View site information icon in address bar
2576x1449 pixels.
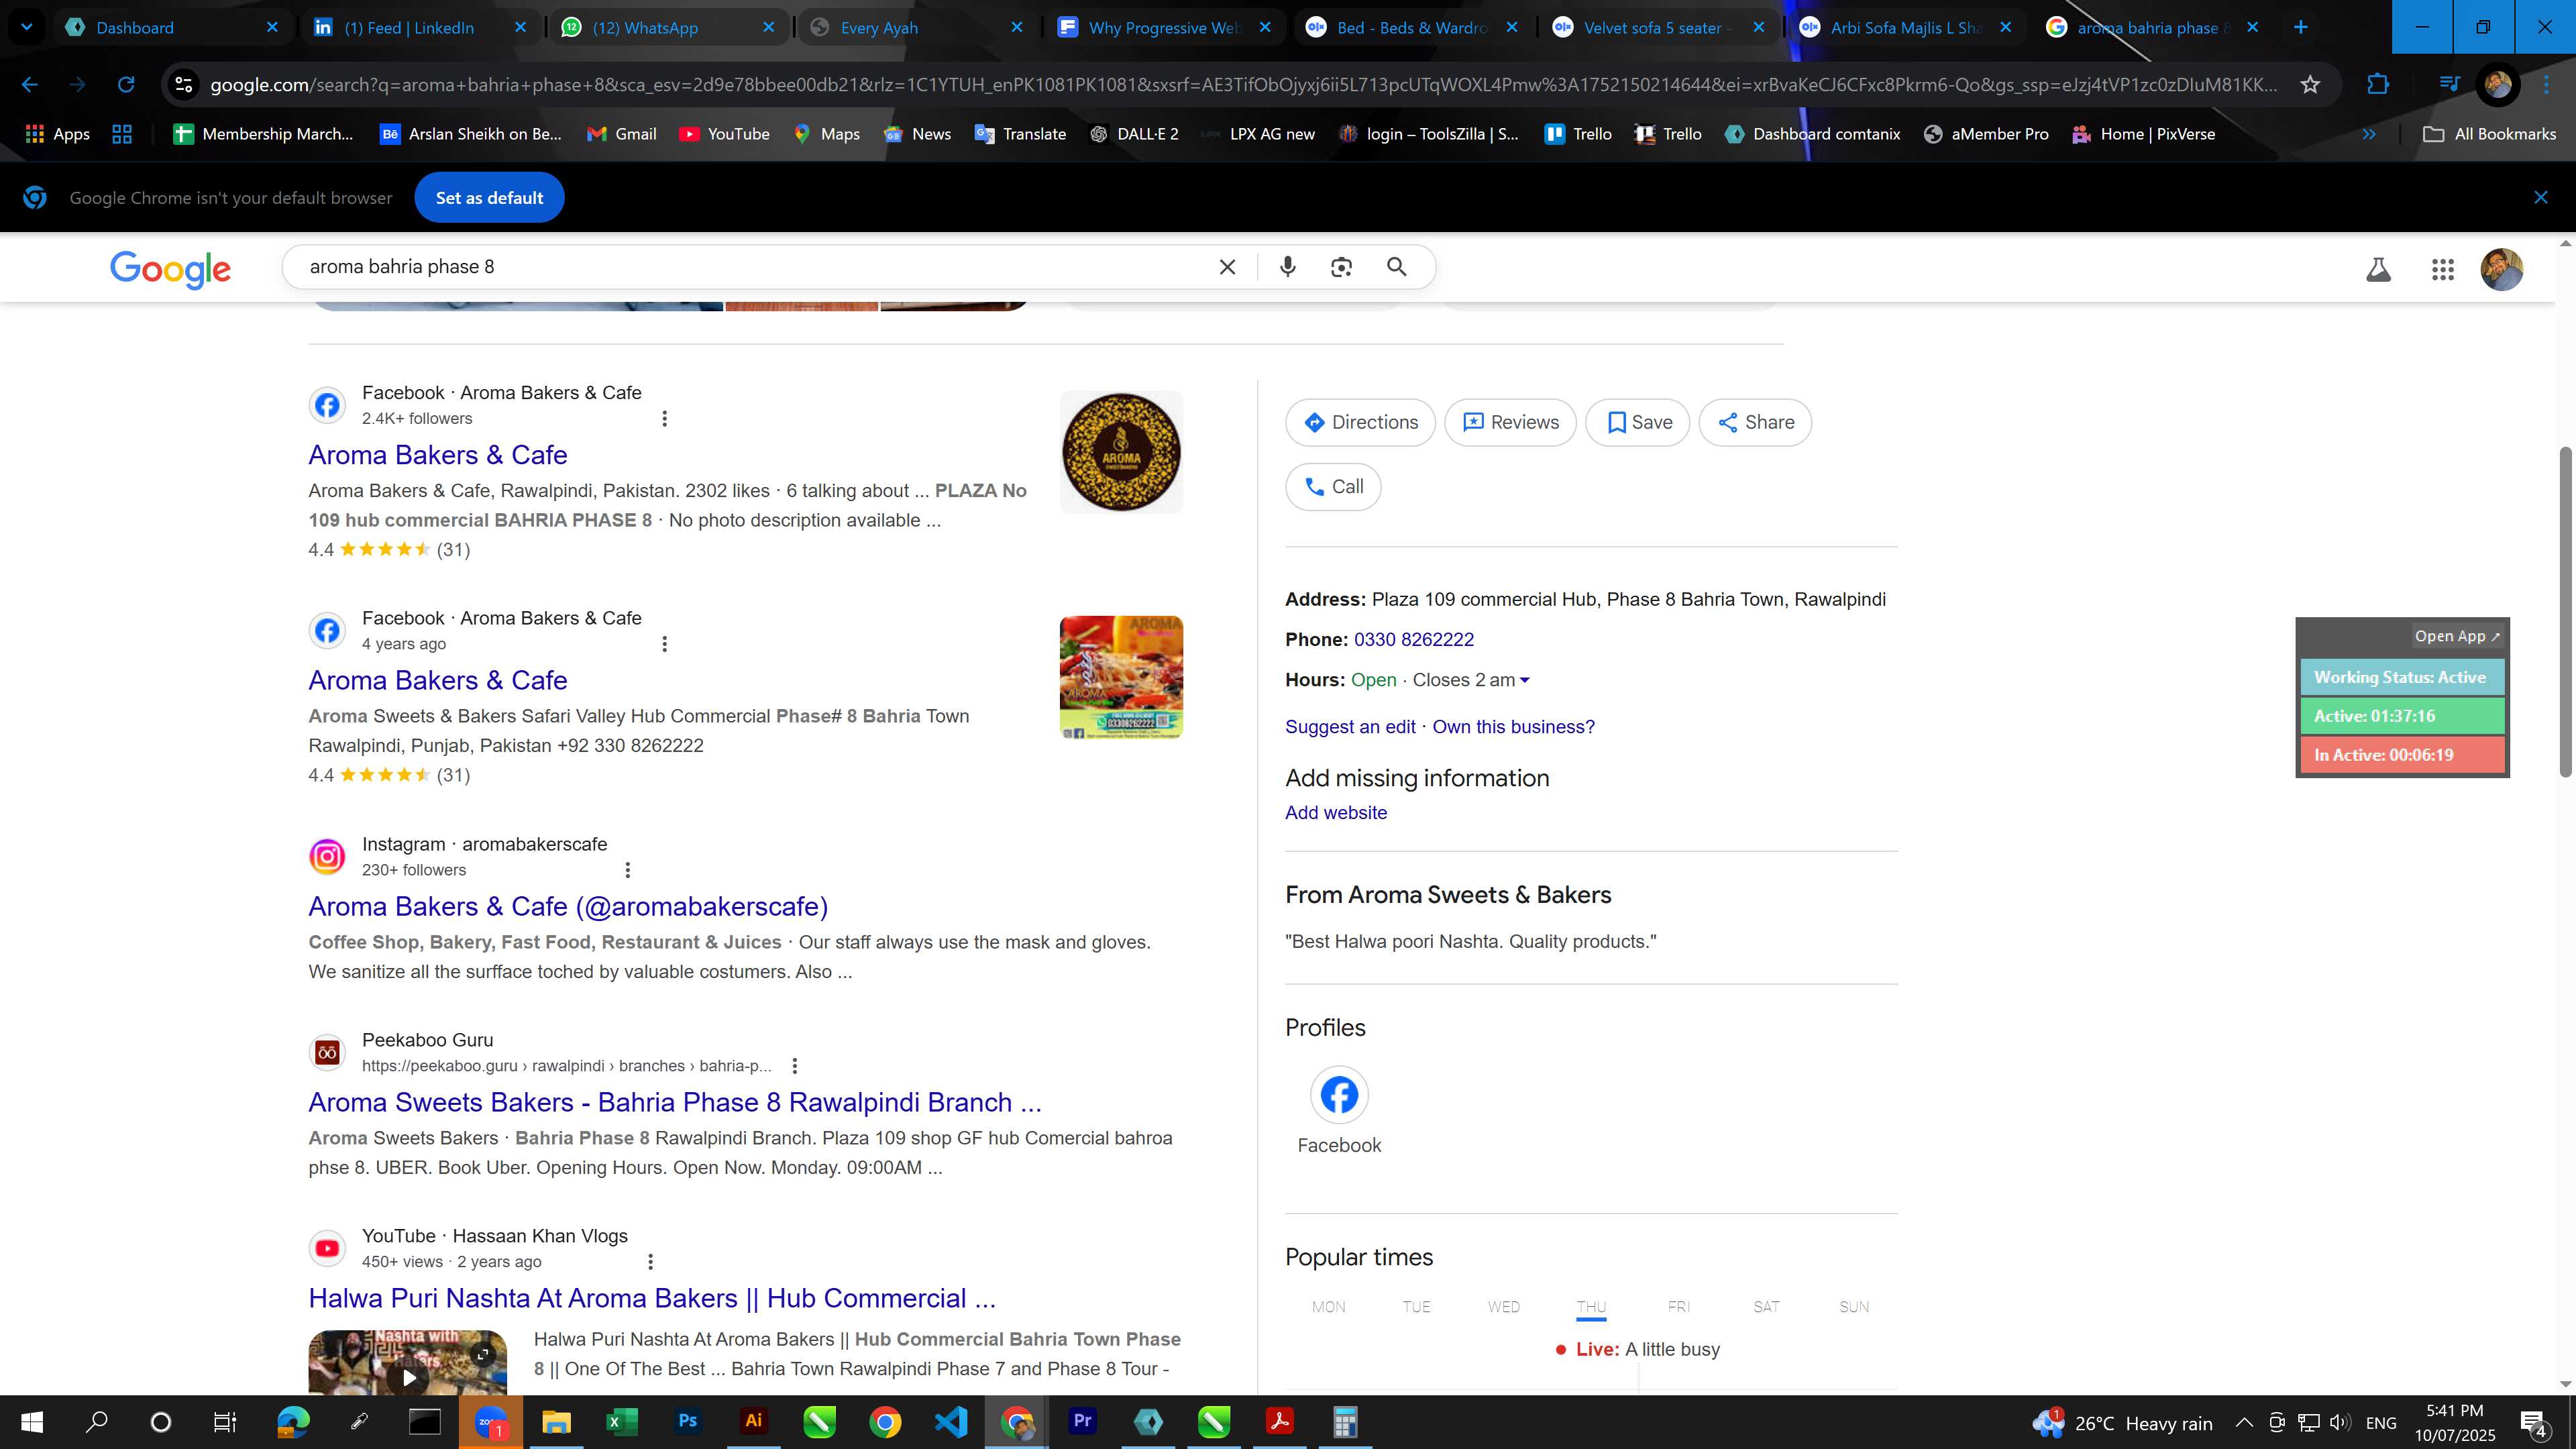(x=184, y=85)
